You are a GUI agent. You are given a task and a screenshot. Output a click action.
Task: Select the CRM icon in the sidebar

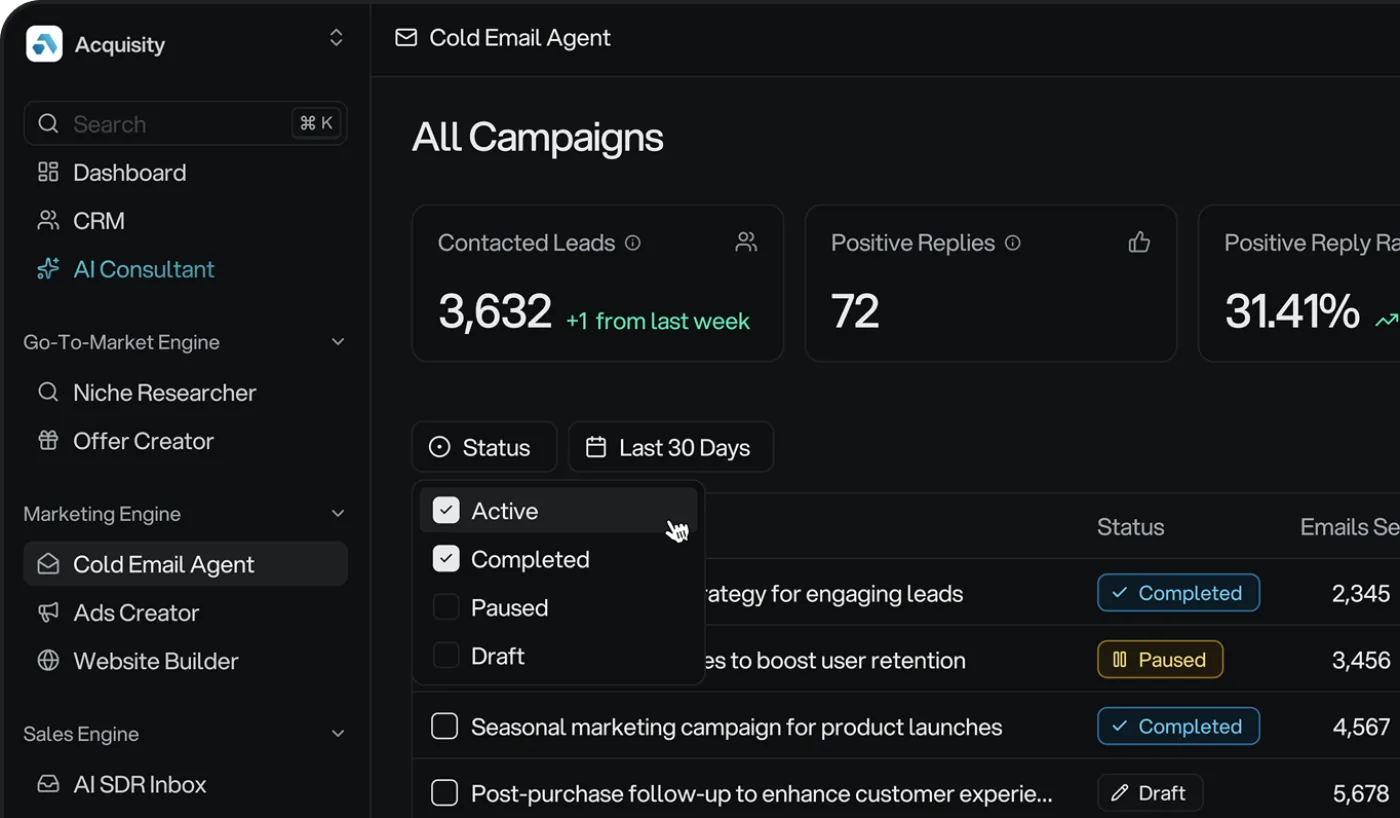tap(48, 220)
